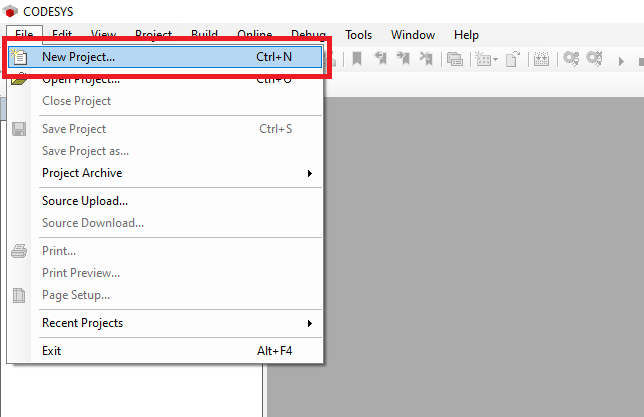The width and height of the screenshot is (644, 417).
Task: Click the Toggle Bookmark toolbar icon
Action: pyautogui.click(x=355, y=59)
